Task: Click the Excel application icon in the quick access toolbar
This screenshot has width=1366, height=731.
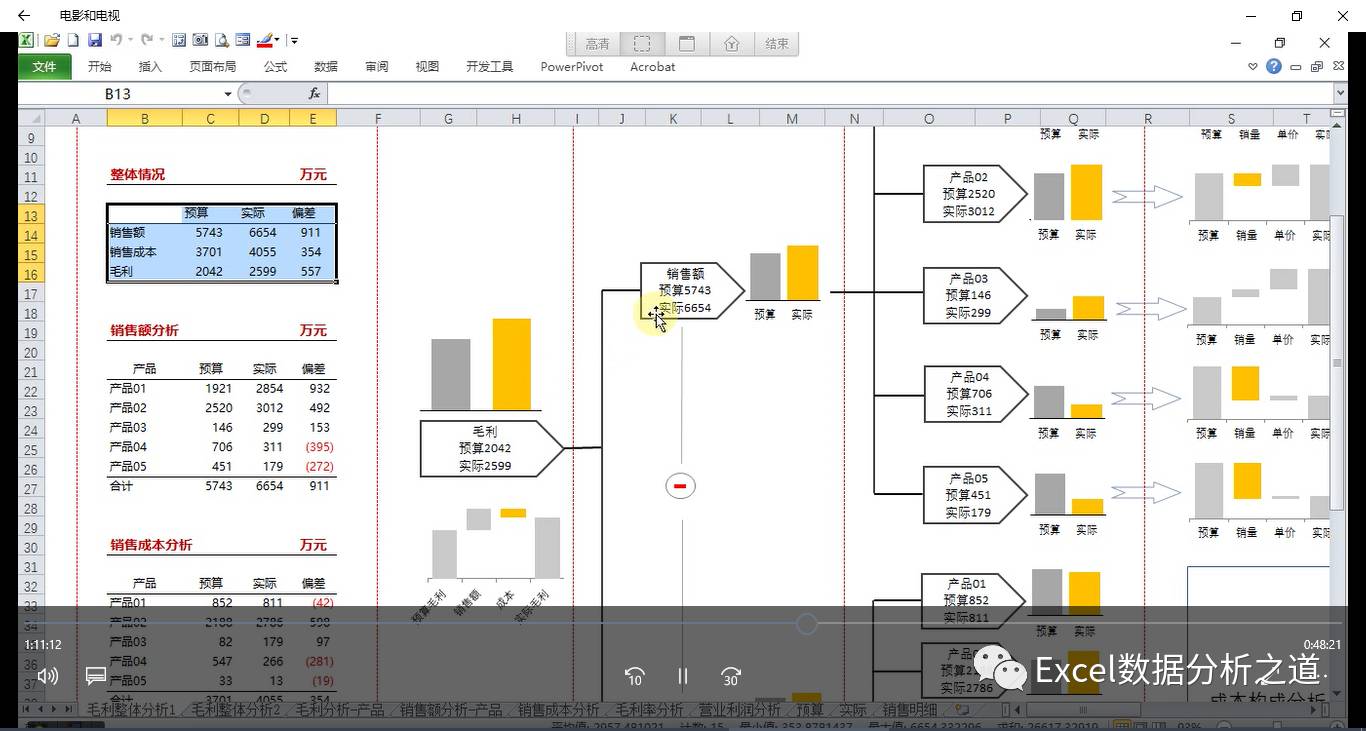Action: (x=27, y=40)
